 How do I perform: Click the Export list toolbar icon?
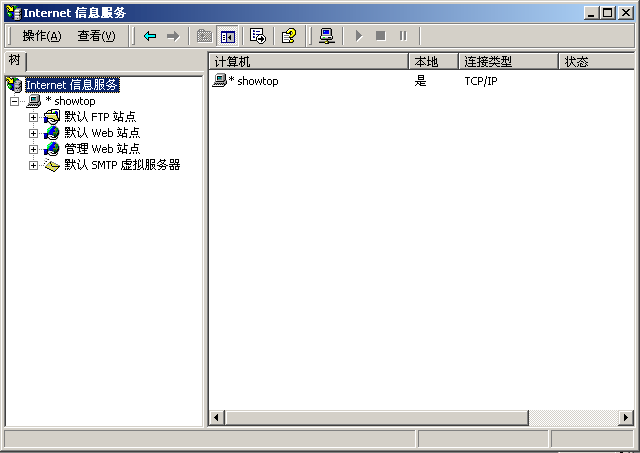258,36
